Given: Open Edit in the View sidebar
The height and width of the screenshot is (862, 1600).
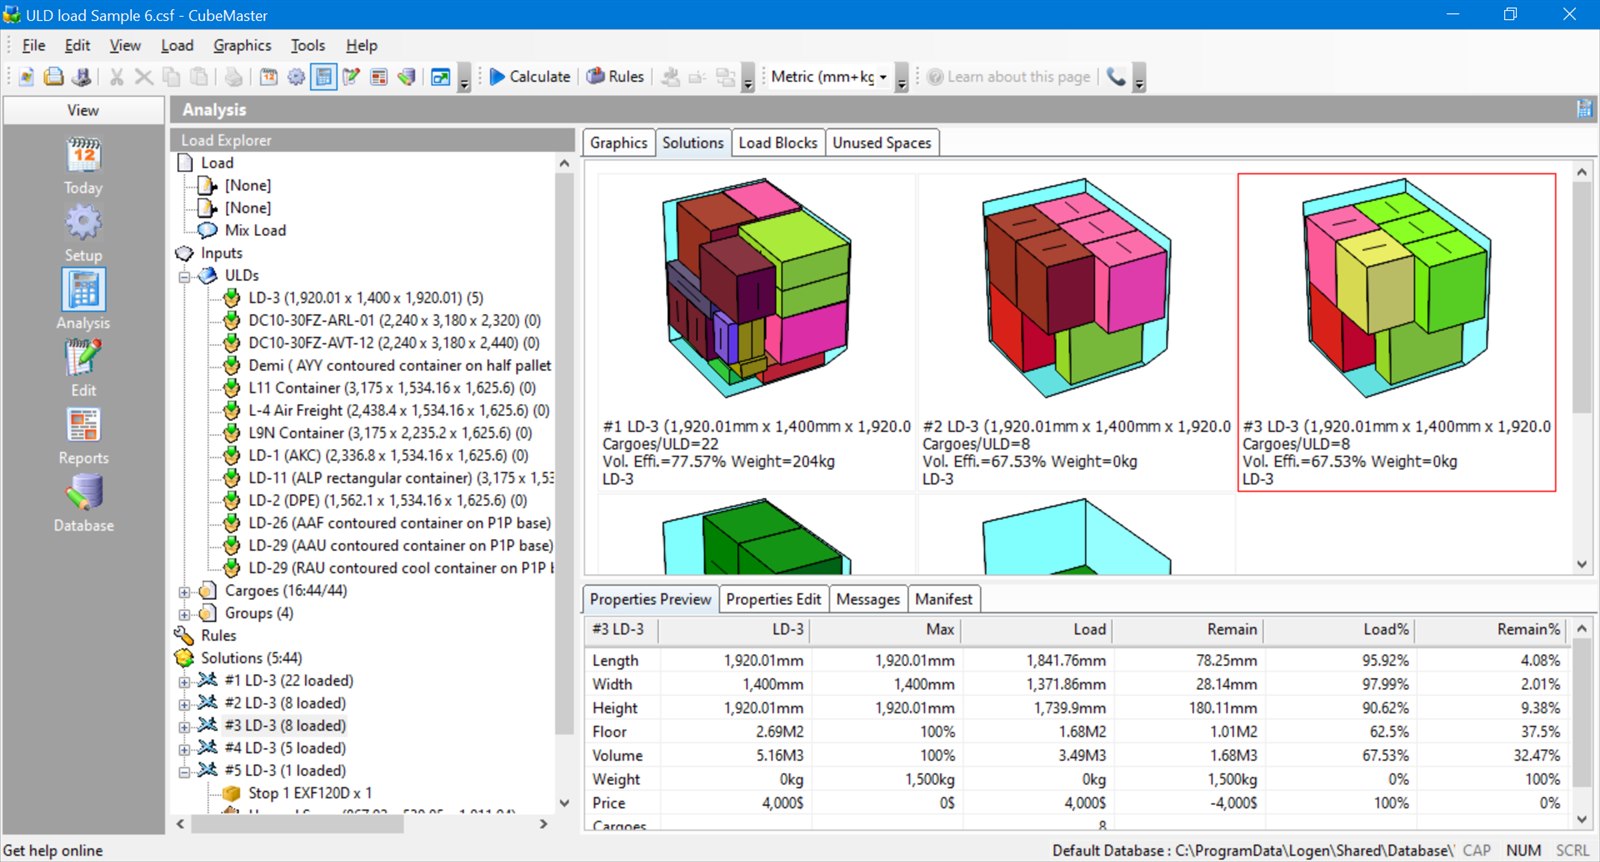Looking at the screenshot, I should pyautogui.click(x=84, y=369).
